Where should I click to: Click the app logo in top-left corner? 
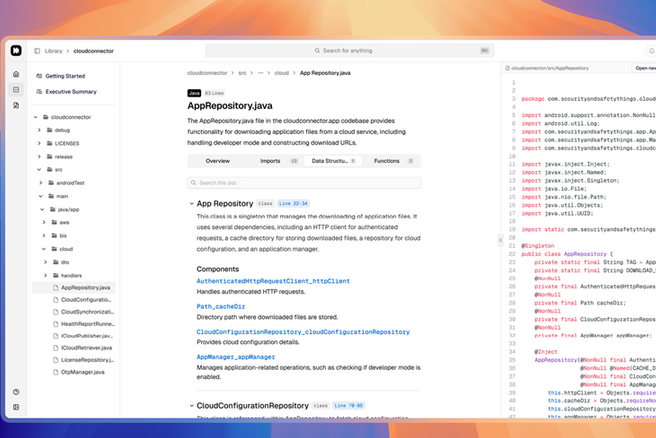tap(16, 50)
